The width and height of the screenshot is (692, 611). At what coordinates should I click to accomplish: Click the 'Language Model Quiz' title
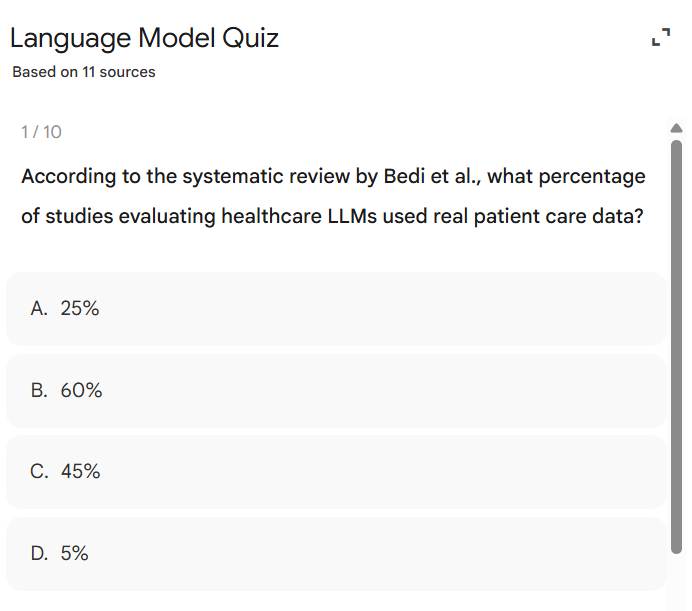point(144,39)
